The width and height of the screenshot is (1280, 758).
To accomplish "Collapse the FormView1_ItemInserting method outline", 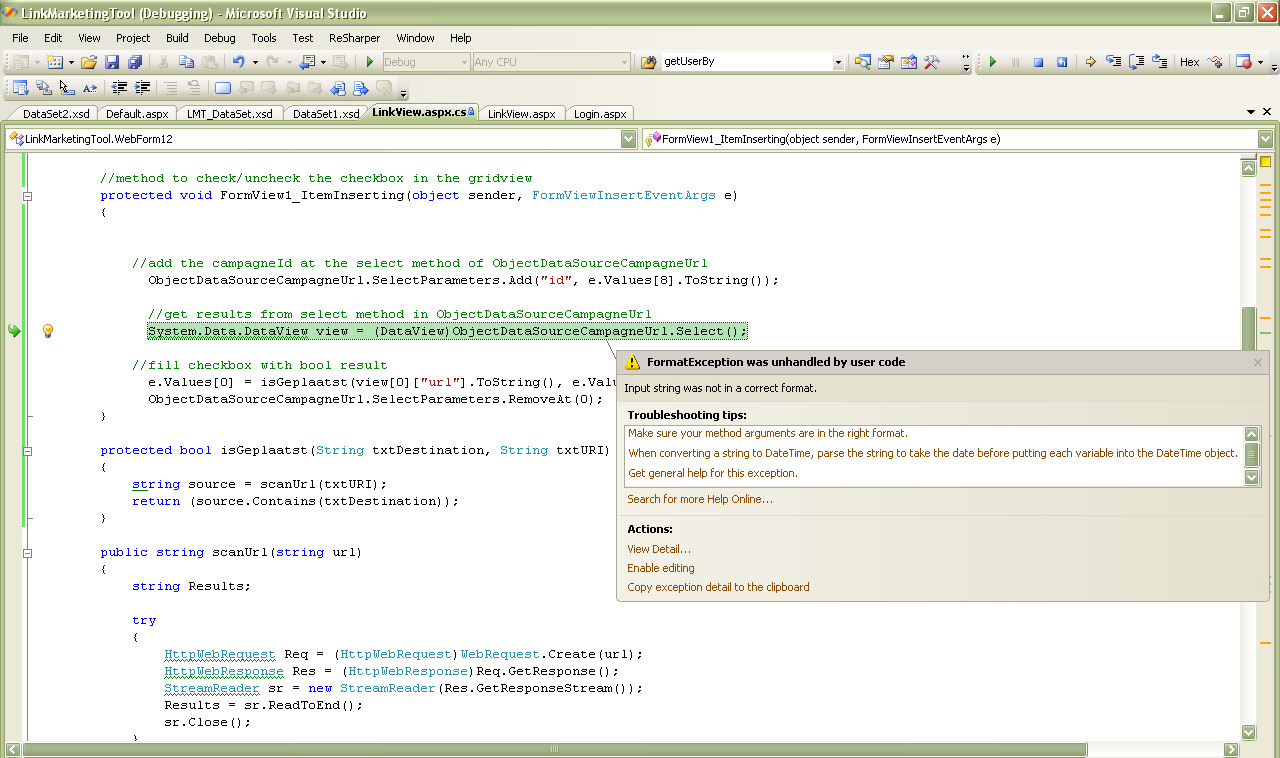I will point(28,196).
